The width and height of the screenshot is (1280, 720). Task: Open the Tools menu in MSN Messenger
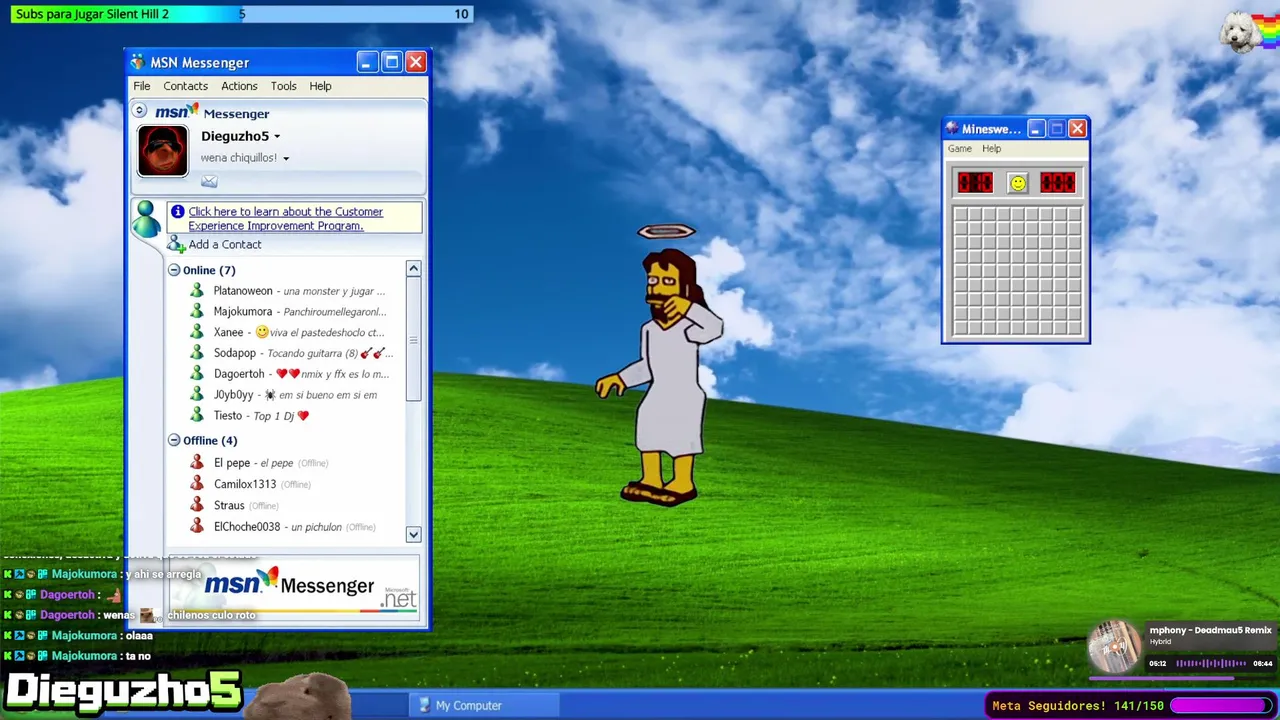(x=283, y=86)
